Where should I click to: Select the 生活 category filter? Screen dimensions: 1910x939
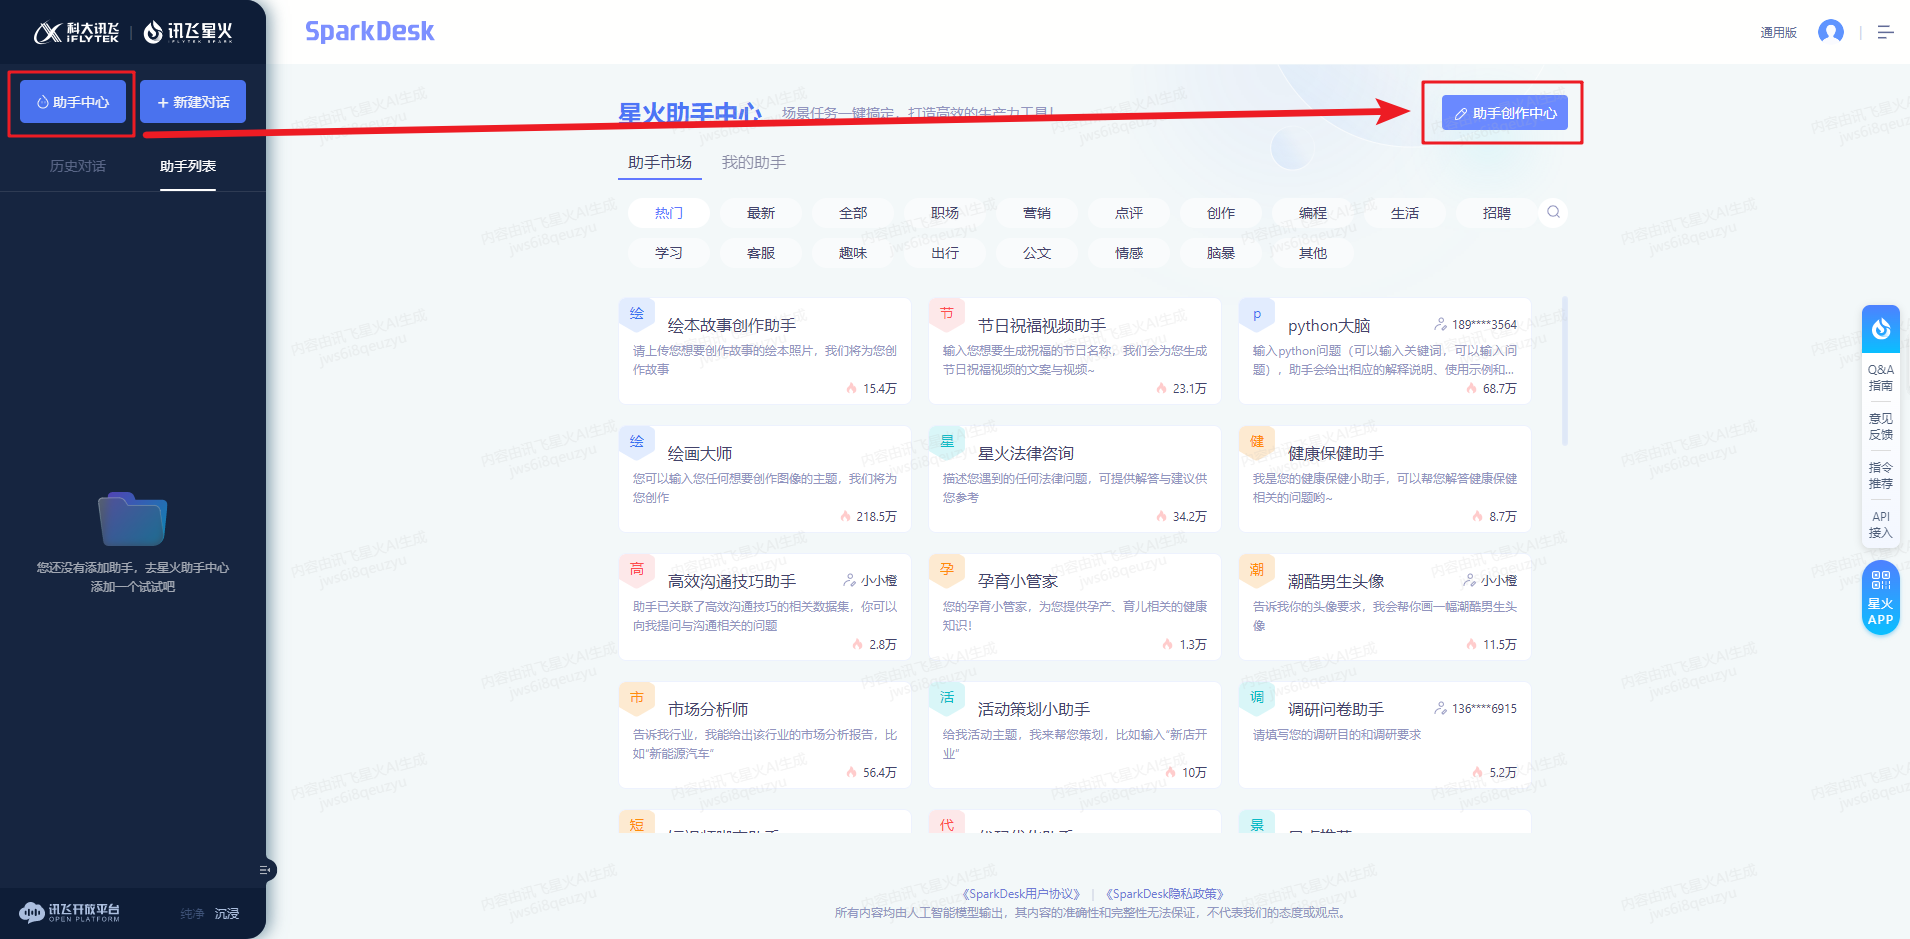click(1405, 213)
